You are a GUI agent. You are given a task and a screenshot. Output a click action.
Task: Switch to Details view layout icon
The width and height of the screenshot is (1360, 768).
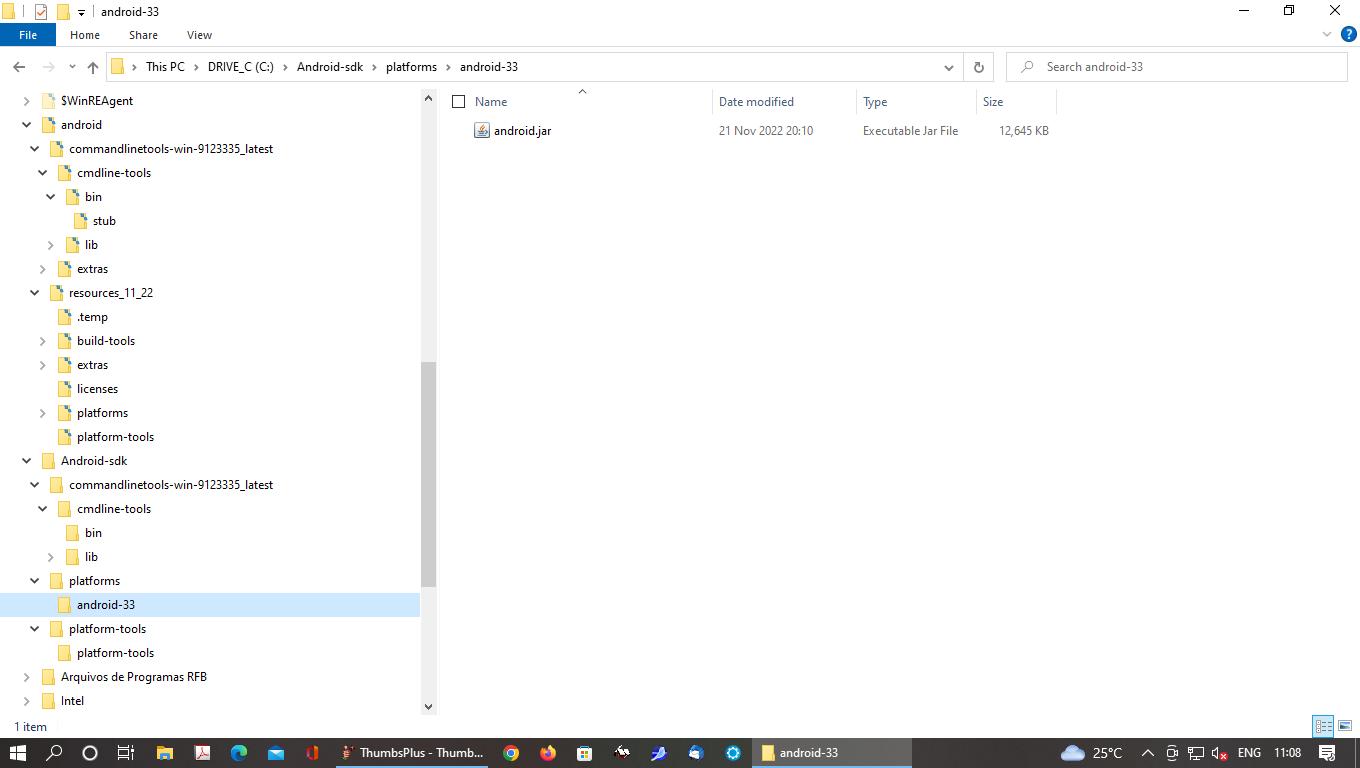(1323, 726)
